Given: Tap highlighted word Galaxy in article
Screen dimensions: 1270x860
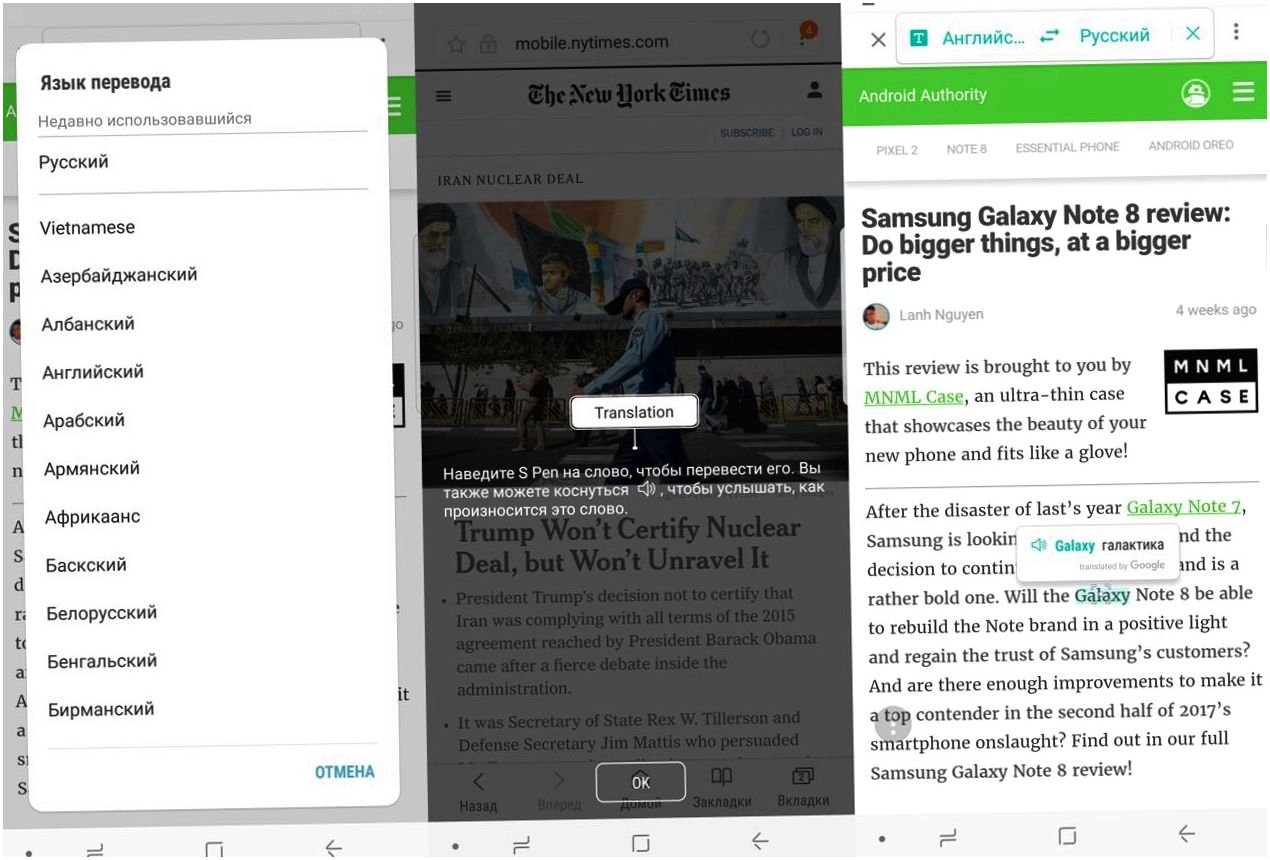Looking at the screenshot, I should 1102,596.
